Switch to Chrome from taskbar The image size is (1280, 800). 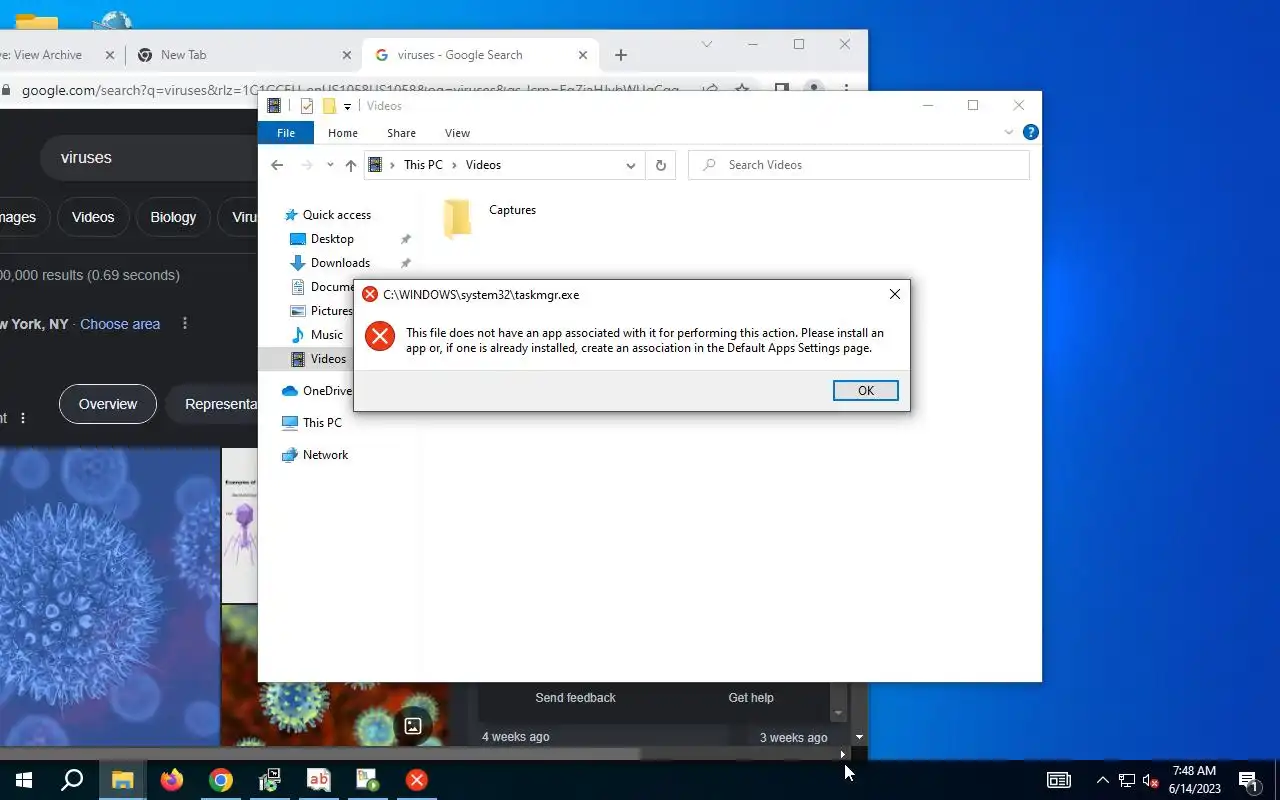(x=221, y=780)
